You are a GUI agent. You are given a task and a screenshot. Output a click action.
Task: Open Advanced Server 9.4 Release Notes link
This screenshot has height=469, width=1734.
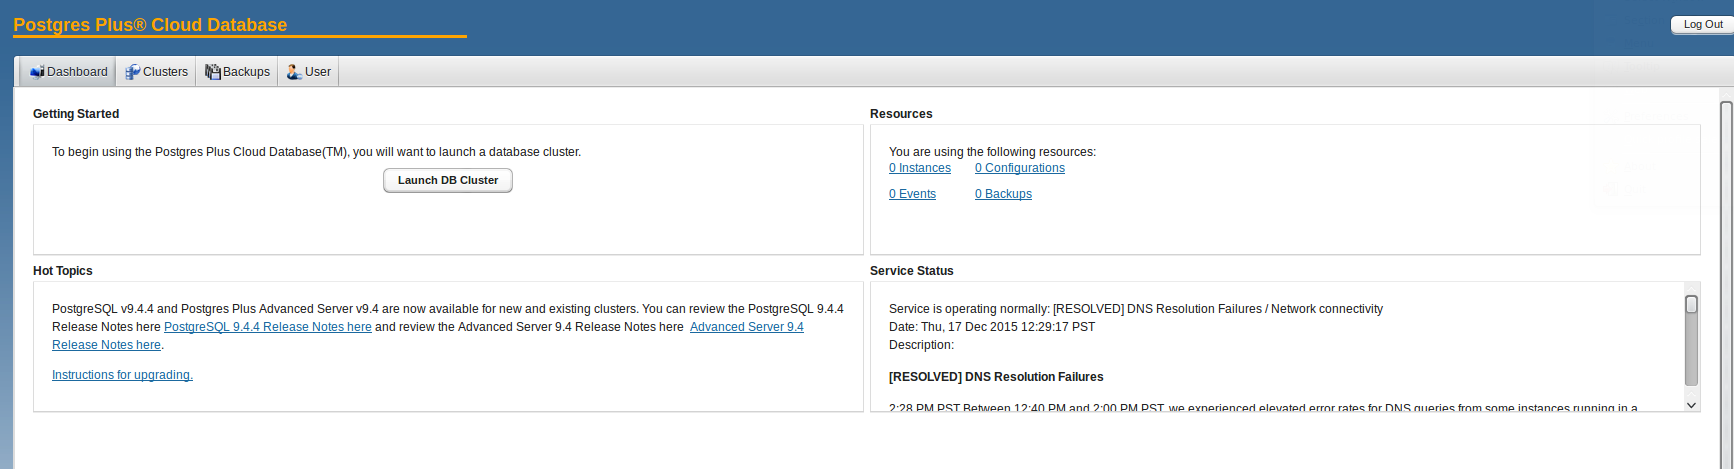coord(746,327)
